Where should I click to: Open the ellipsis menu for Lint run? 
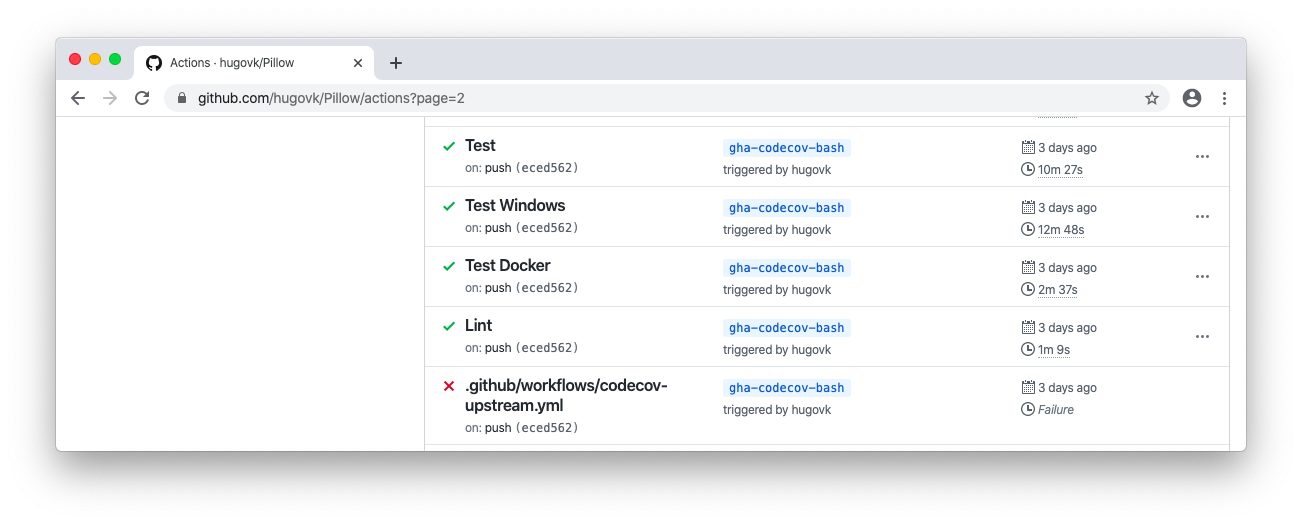coord(1202,336)
